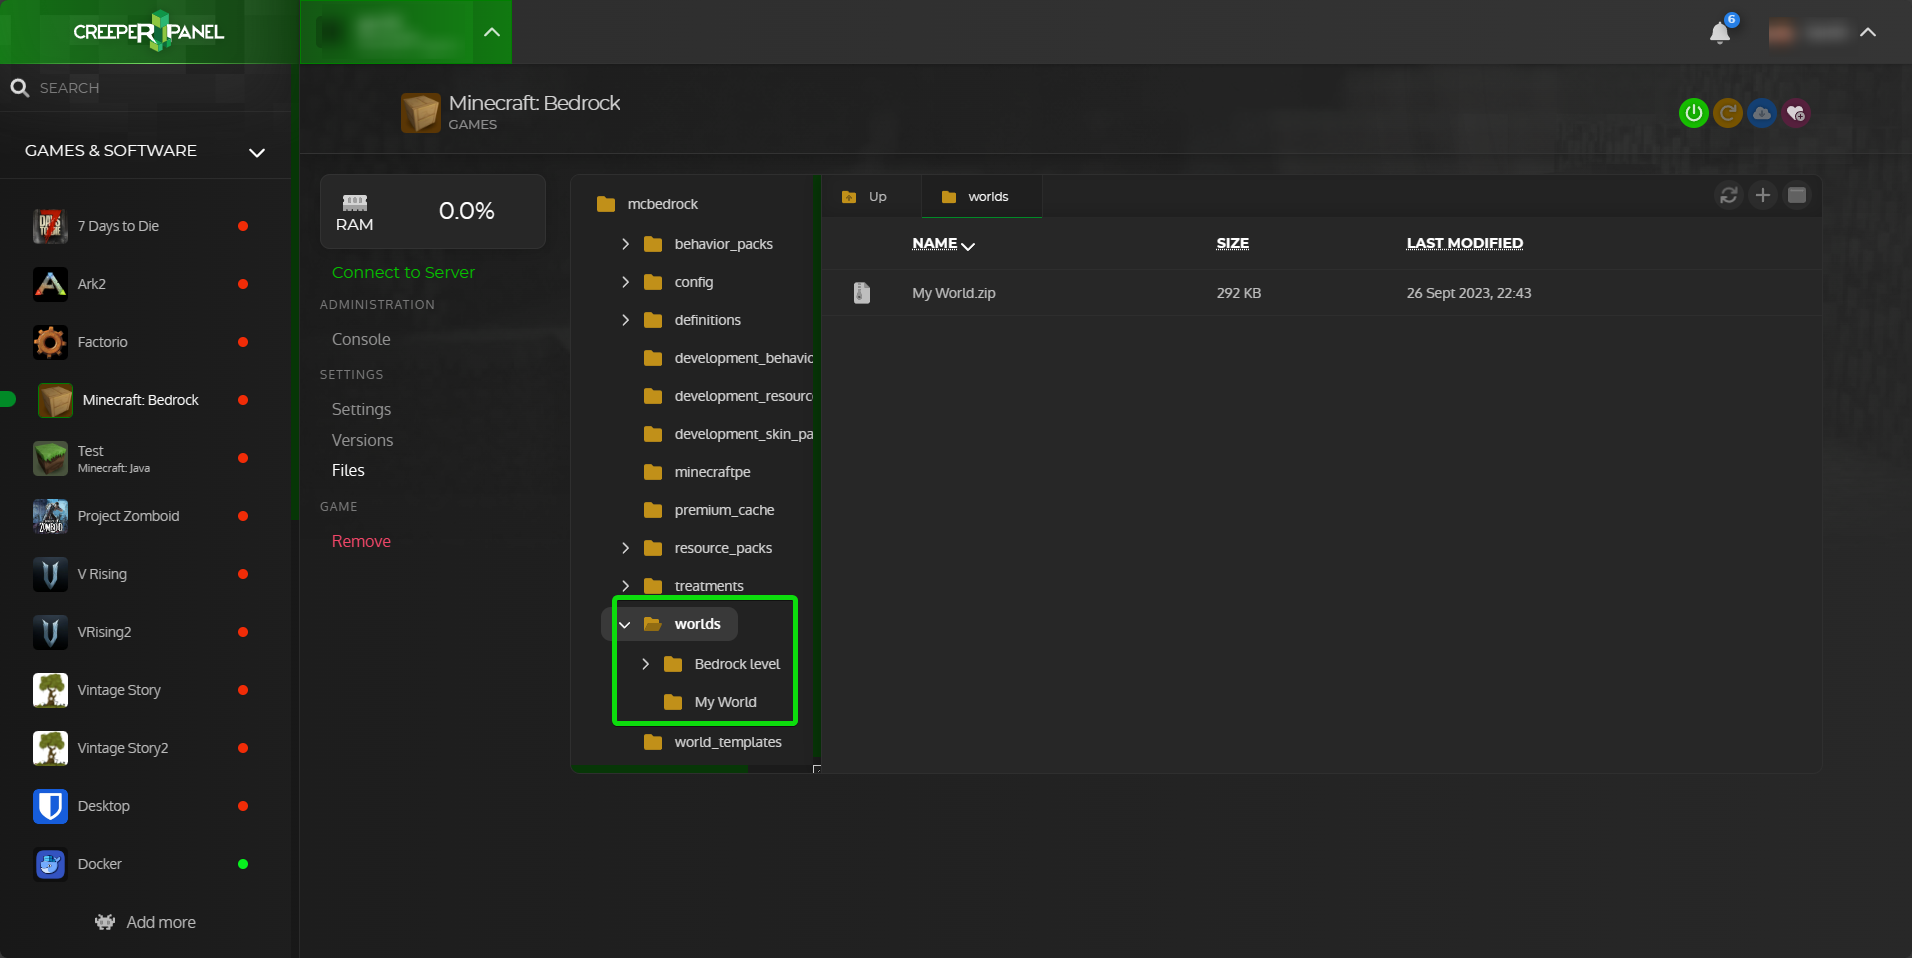
Task: Open Console in administration menu
Action: (x=361, y=339)
